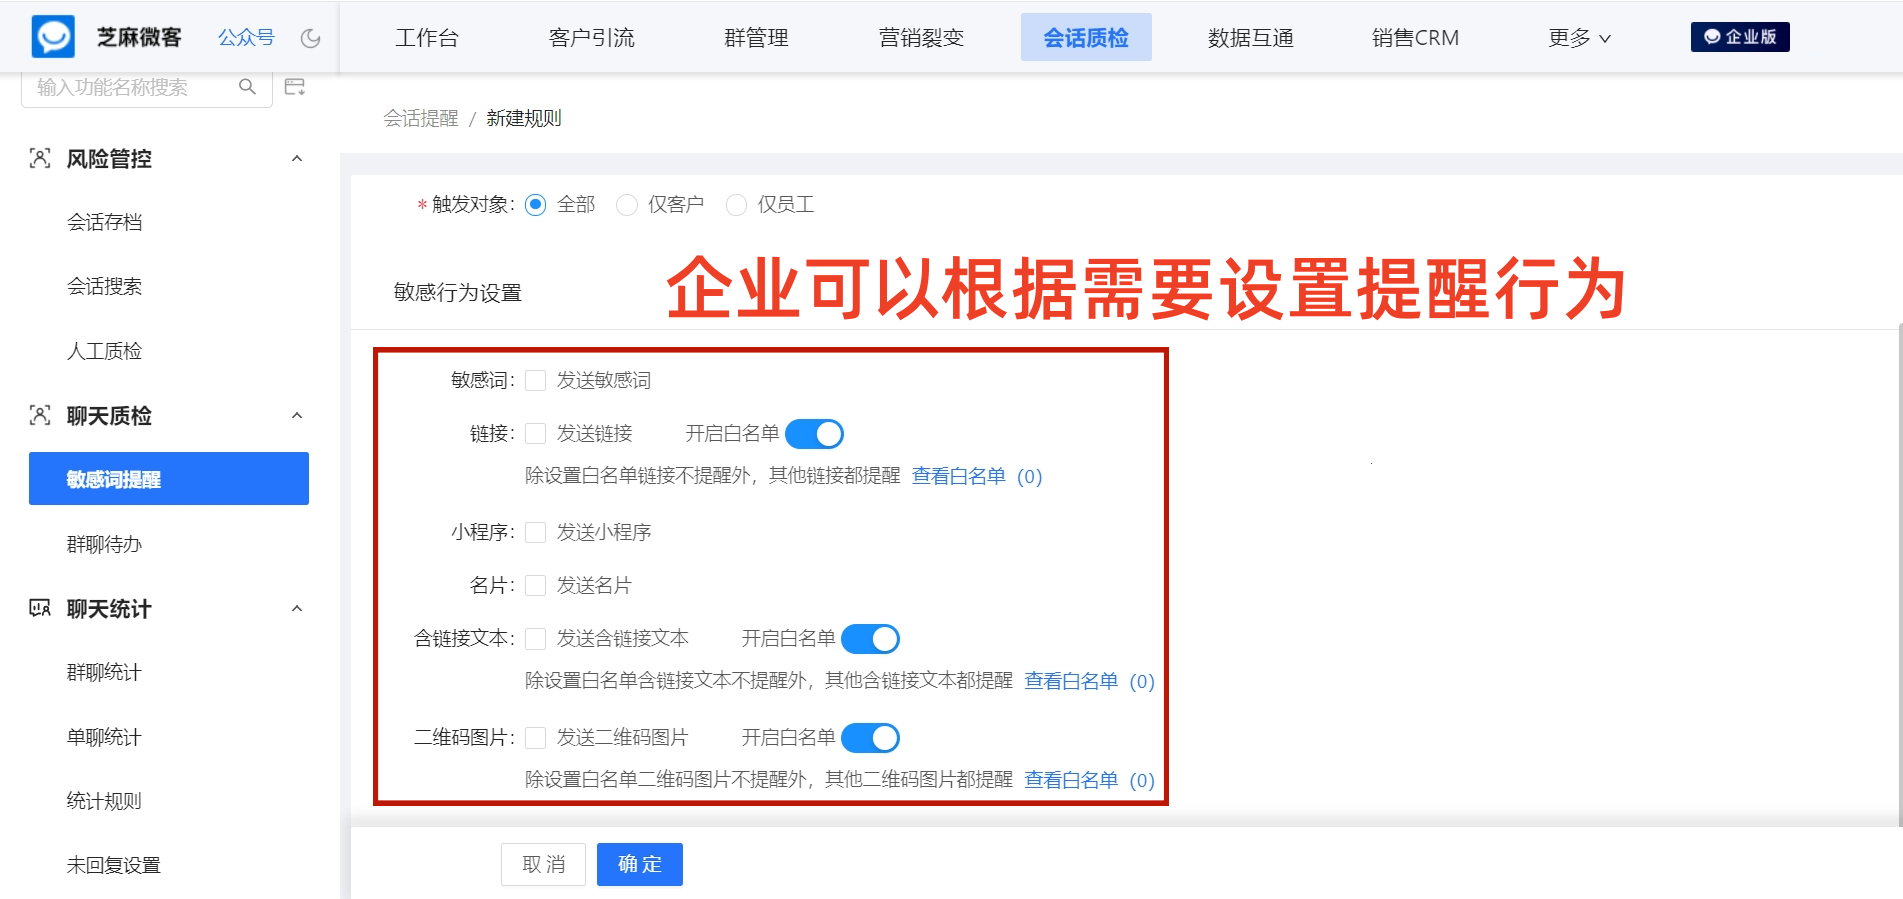Toggle the 链接 whitelist switch
1903x899 pixels.
[814, 434]
